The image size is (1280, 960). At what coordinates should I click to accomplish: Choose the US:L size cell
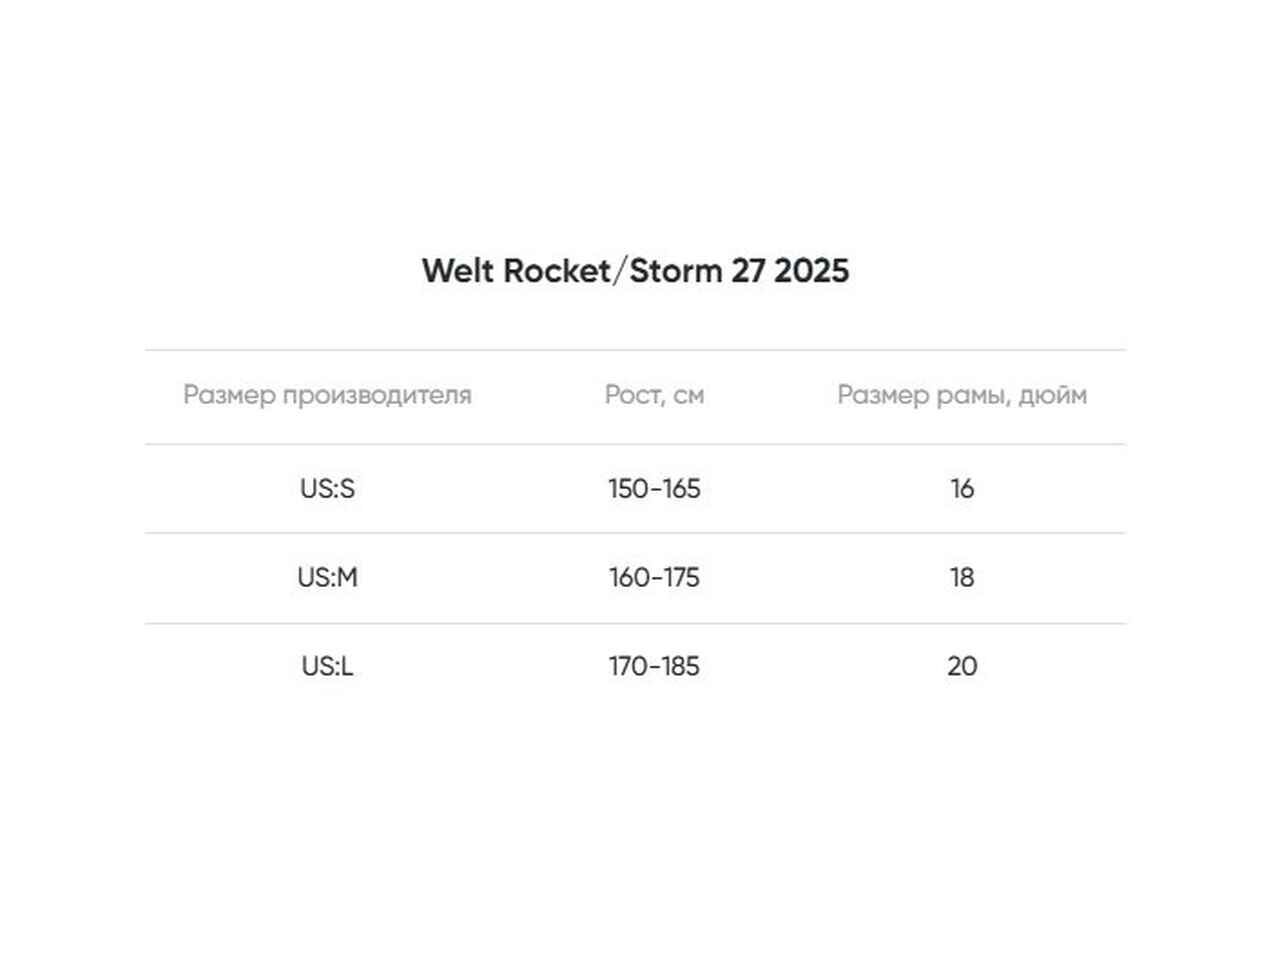[x=327, y=666]
